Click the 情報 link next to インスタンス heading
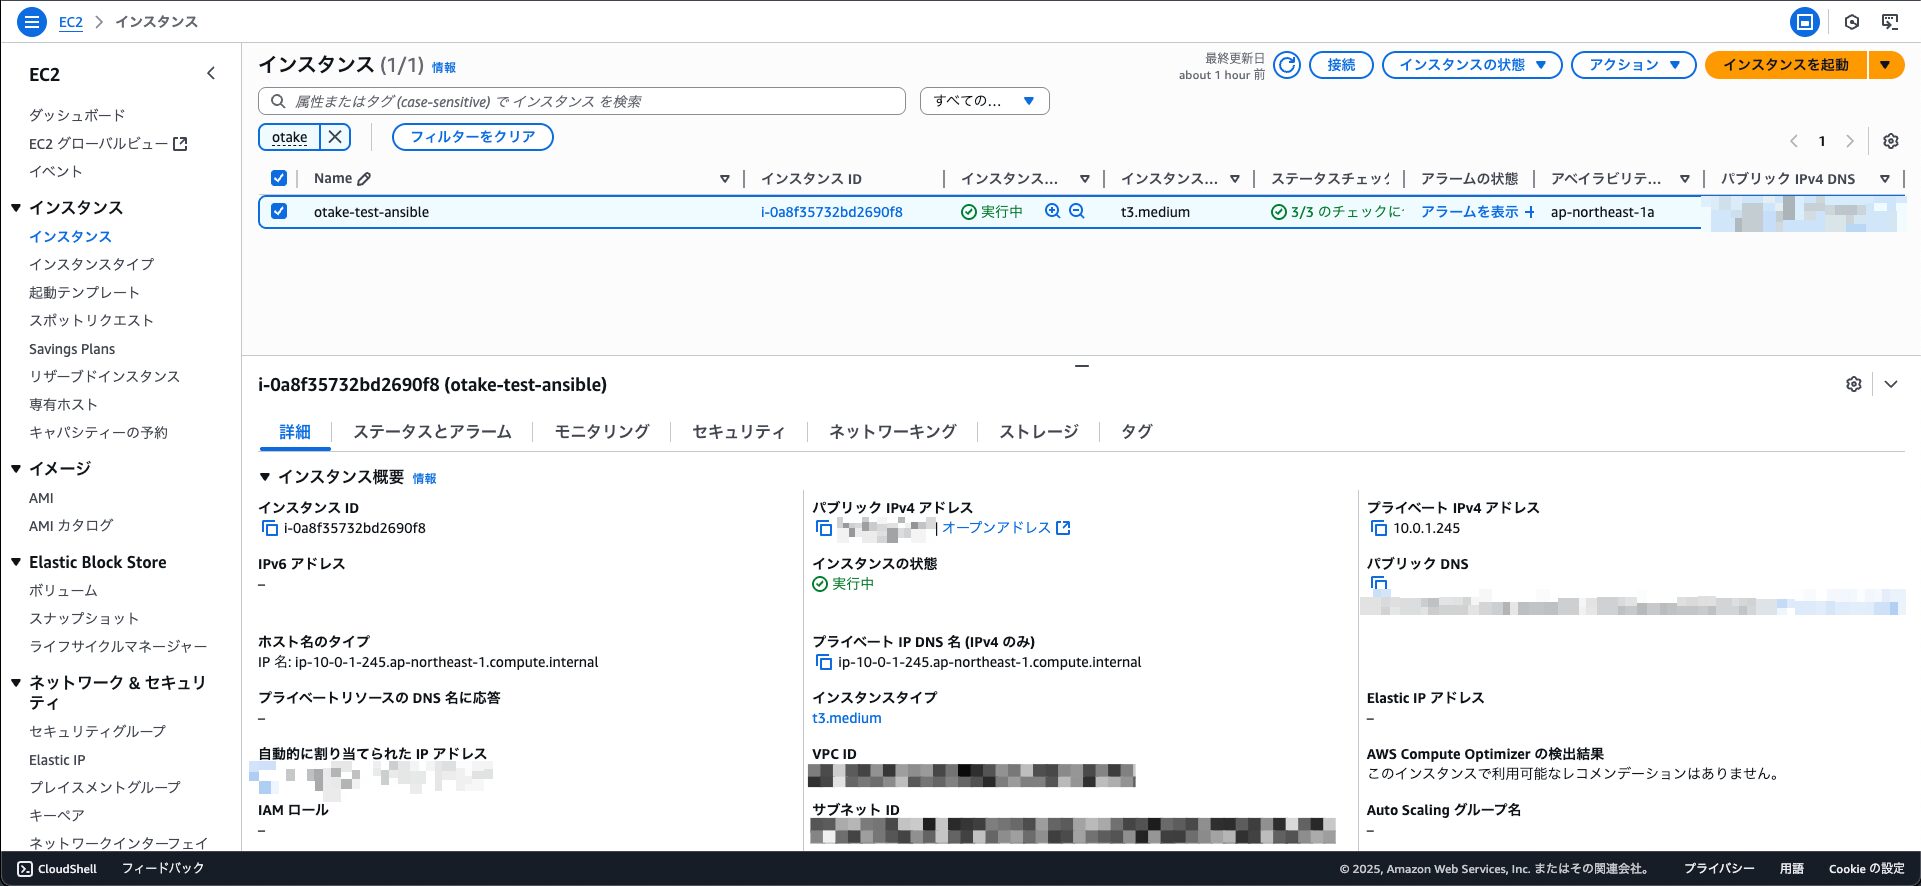This screenshot has height=886, width=1921. pos(444,67)
